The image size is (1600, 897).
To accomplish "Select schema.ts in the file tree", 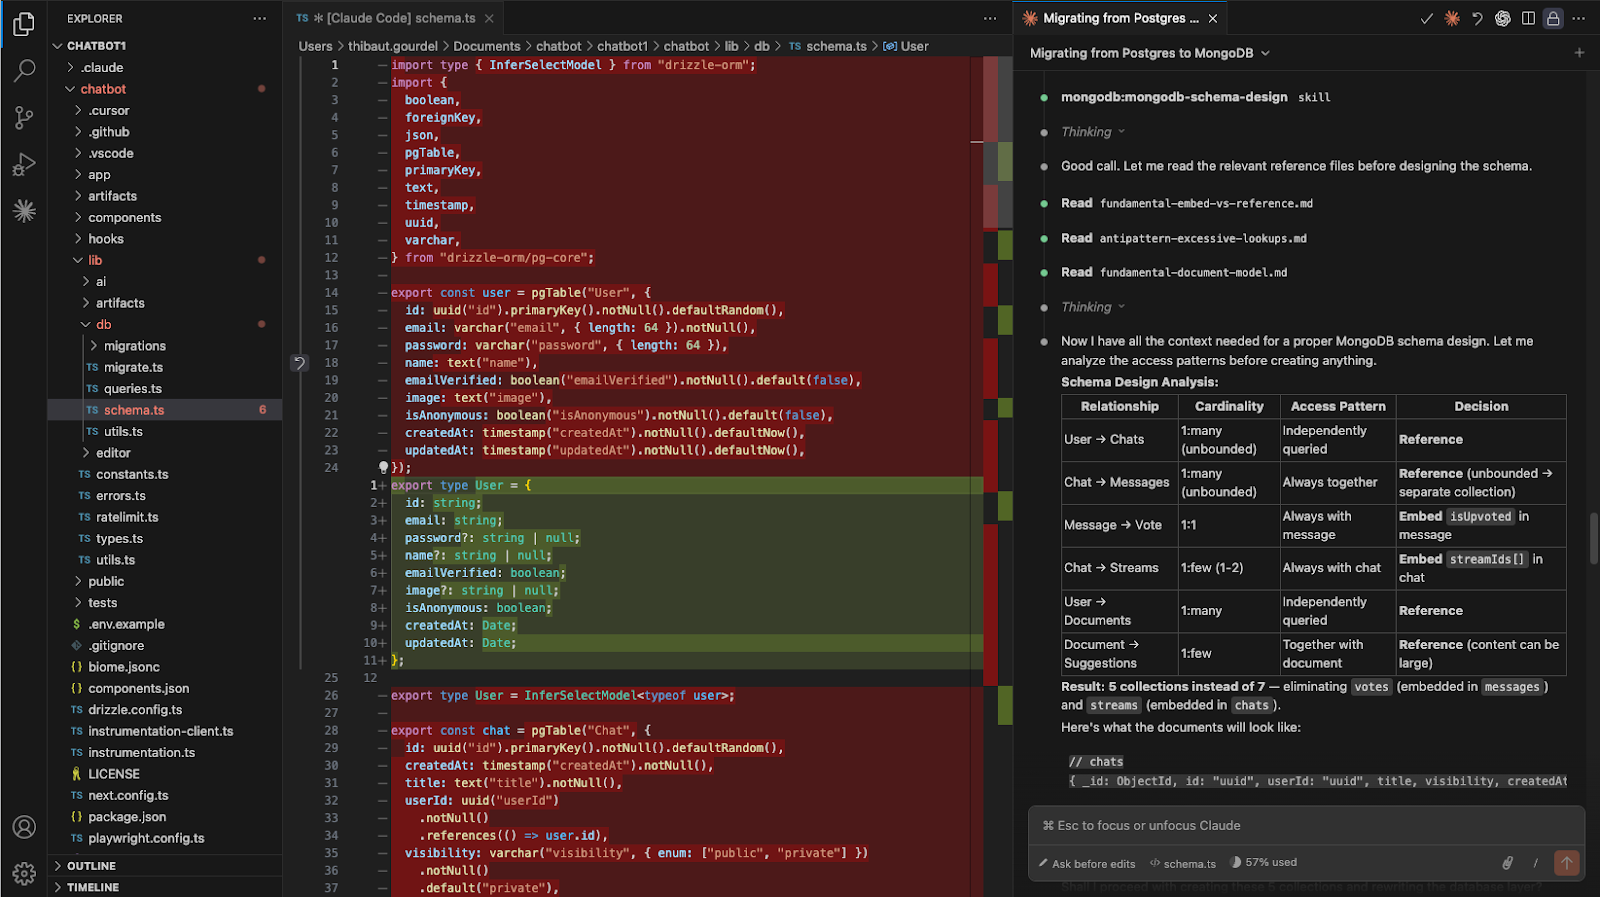I will click(x=165, y=410).
